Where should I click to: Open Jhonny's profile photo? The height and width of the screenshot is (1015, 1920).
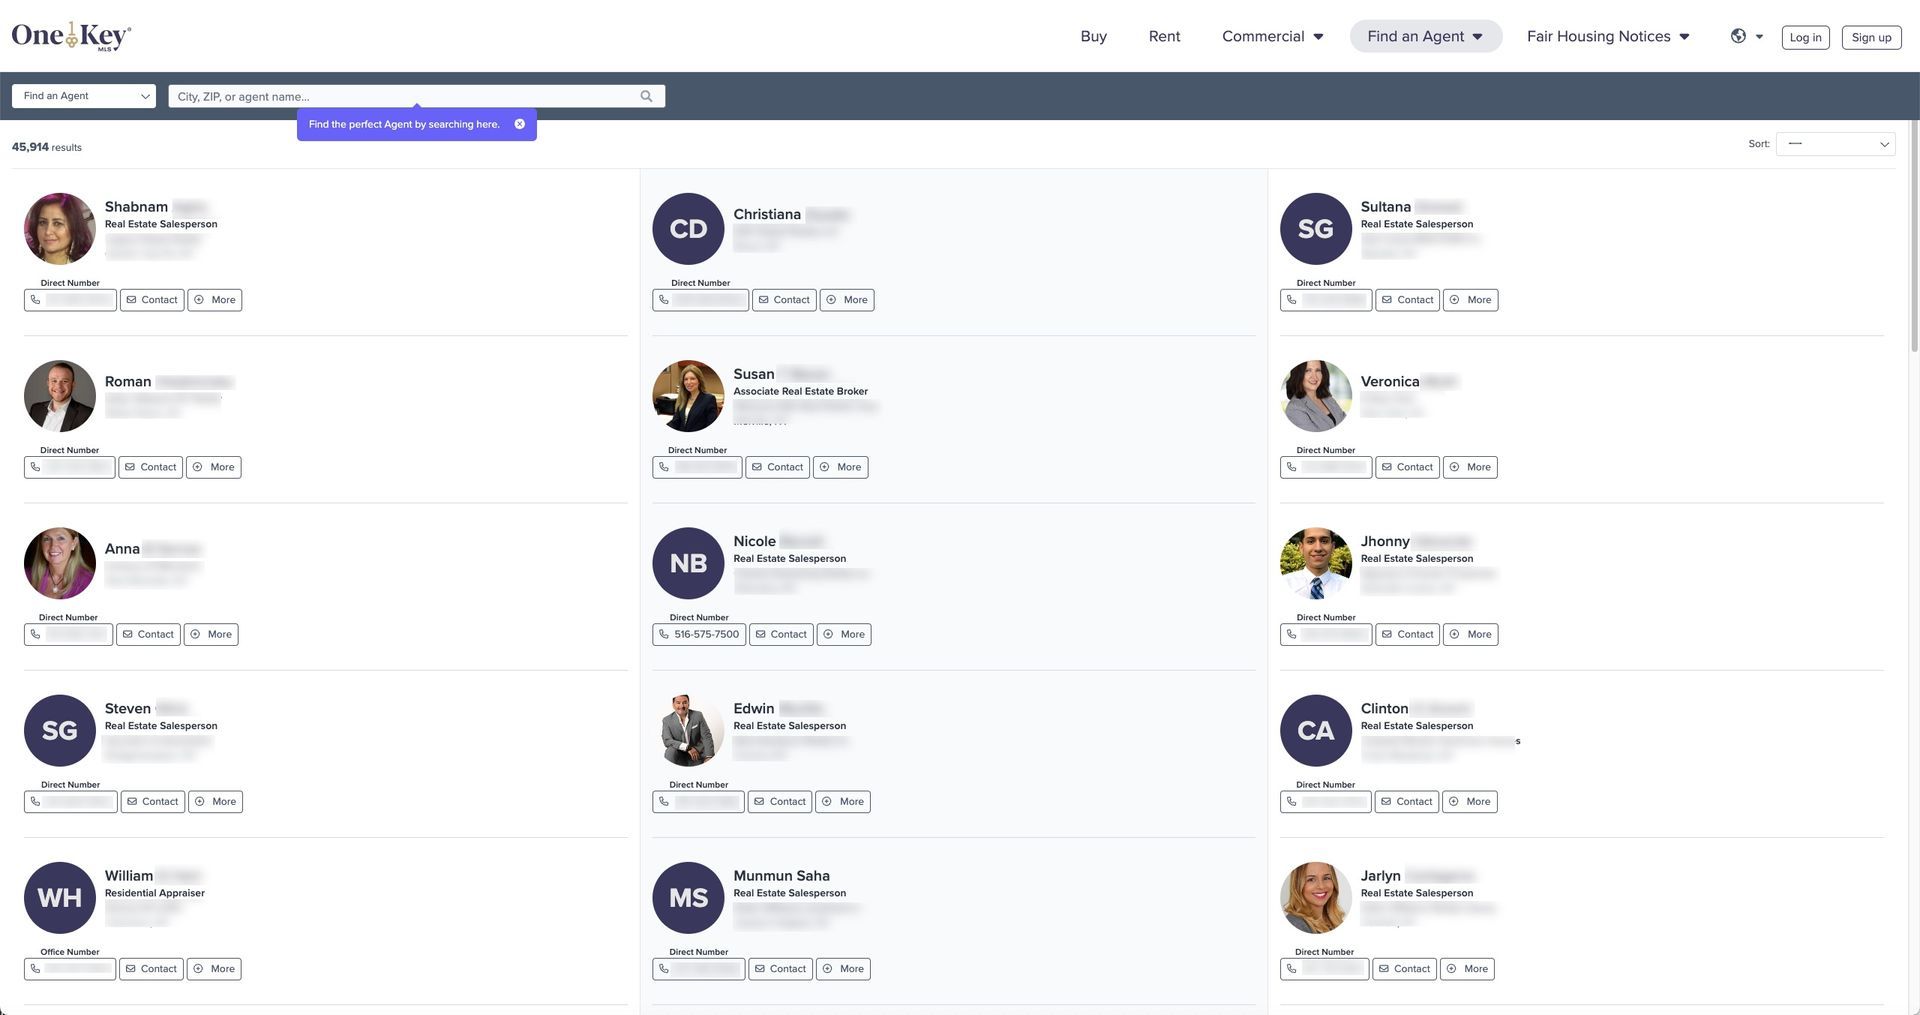[1316, 563]
